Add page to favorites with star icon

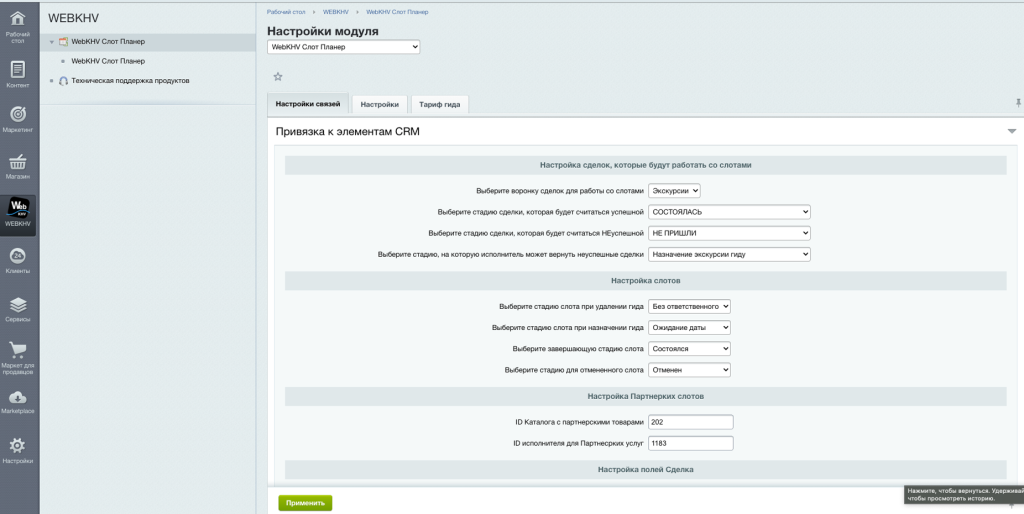click(x=278, y=76)
